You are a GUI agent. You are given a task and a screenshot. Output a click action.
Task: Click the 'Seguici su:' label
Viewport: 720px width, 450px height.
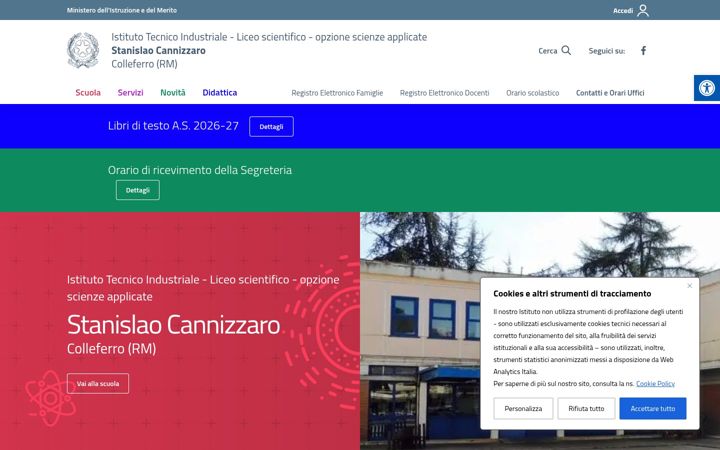pyautogui.click(x=607, y=51)
